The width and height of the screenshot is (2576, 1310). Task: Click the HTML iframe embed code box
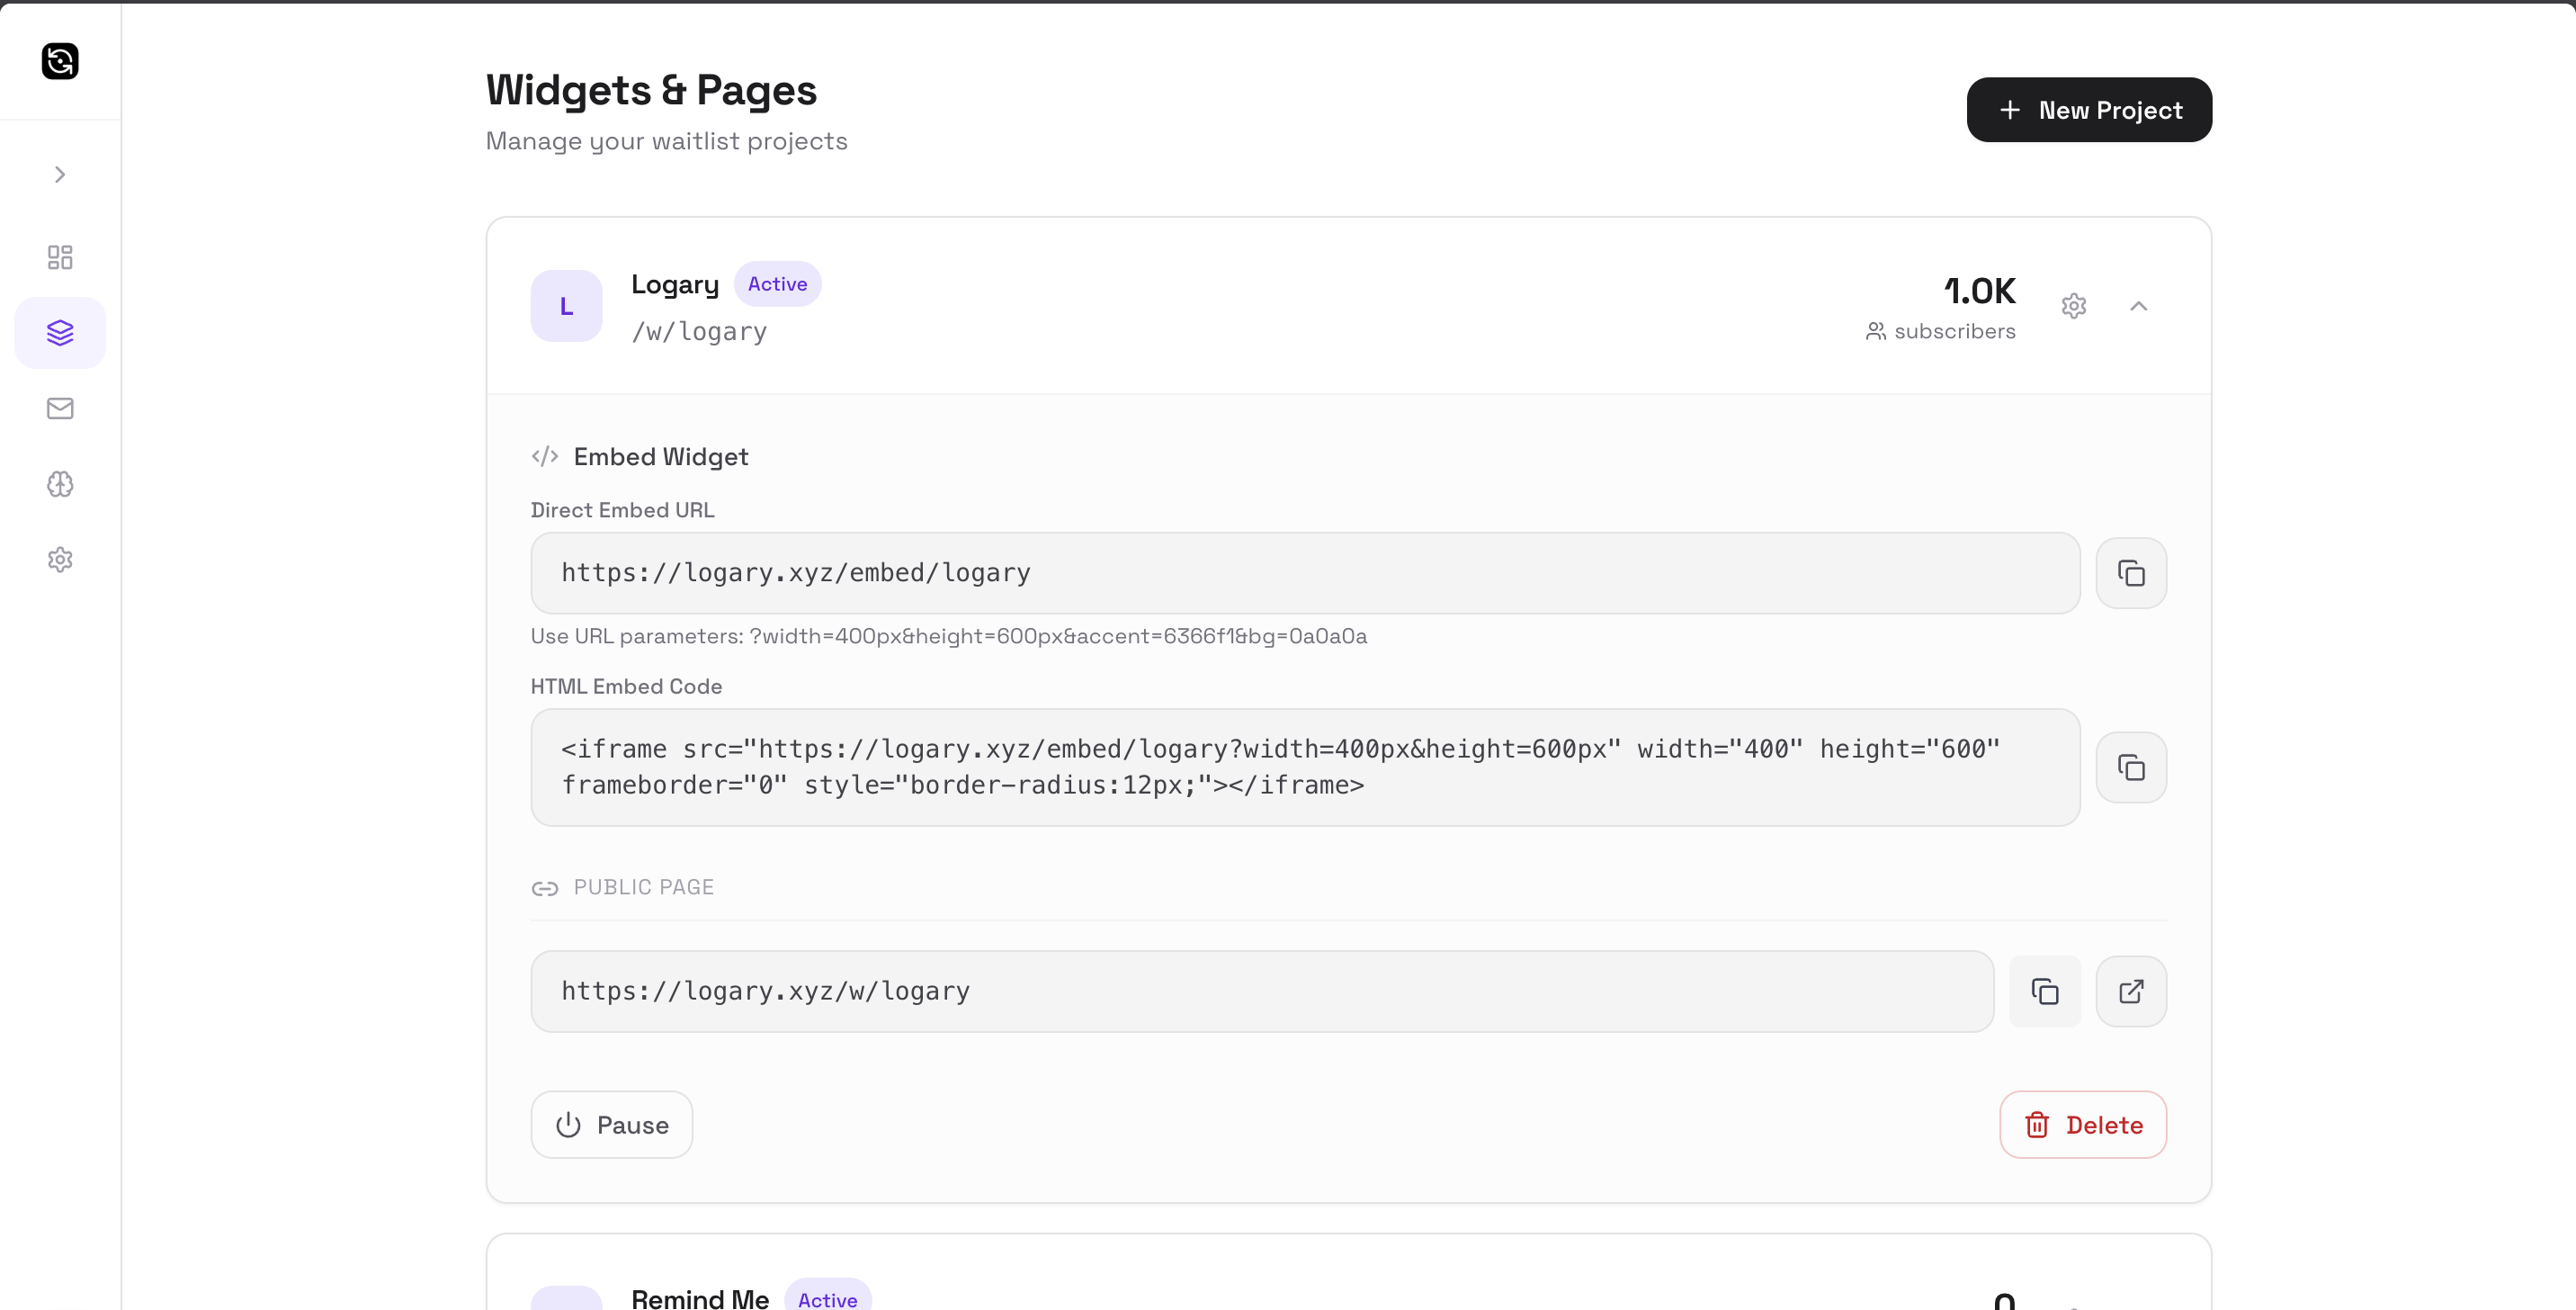pos(1304,767)
